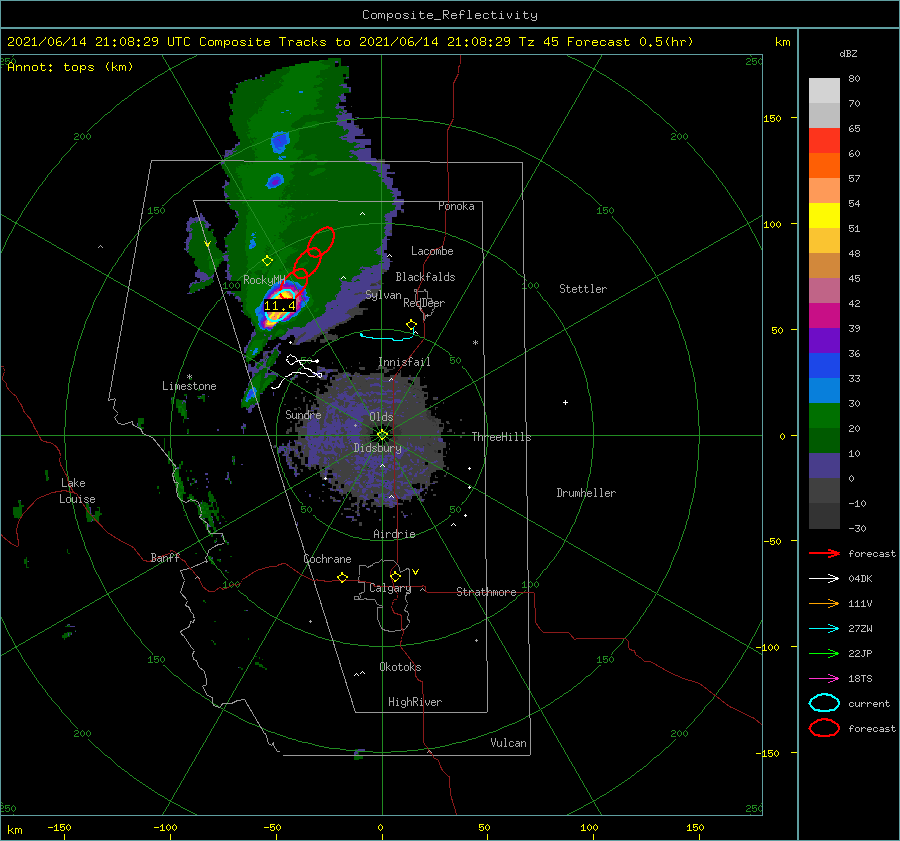
Task: Click the Blackfalds label
Action: pyautogui.click(x=425, y=277)
